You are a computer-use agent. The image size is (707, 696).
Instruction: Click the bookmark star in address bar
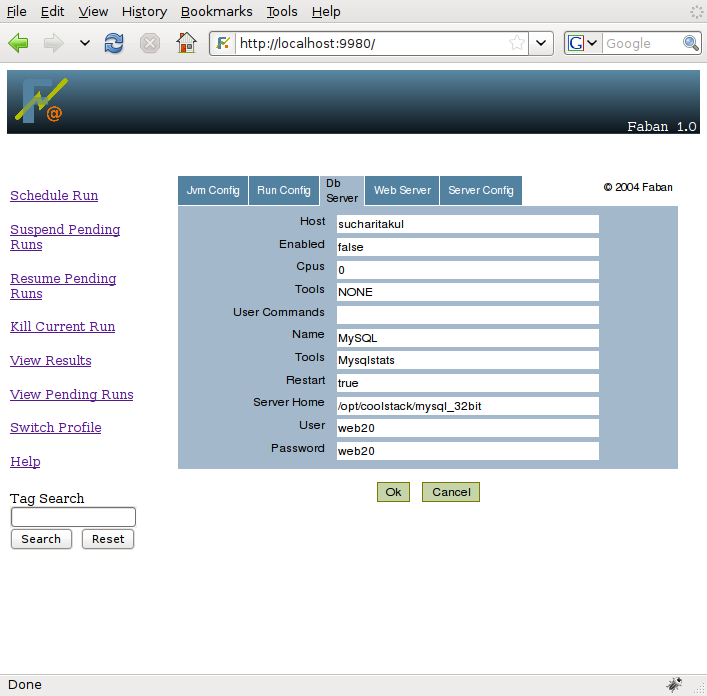pos(517,43)
